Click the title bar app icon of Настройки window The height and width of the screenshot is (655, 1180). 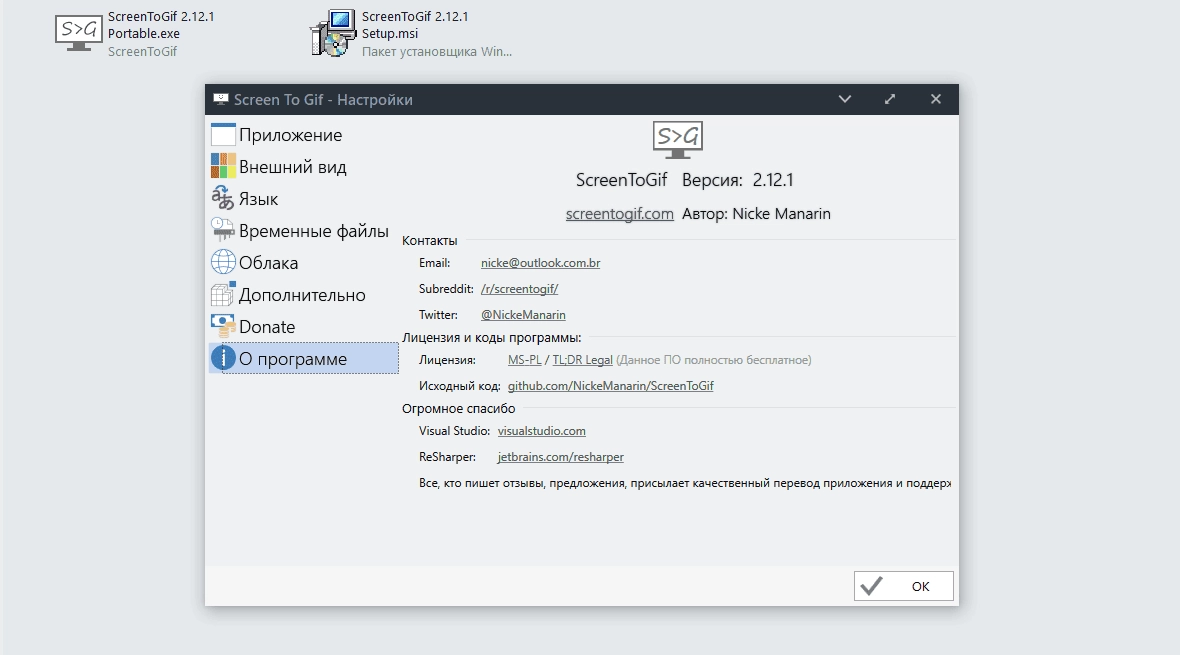tap(220, 99)
